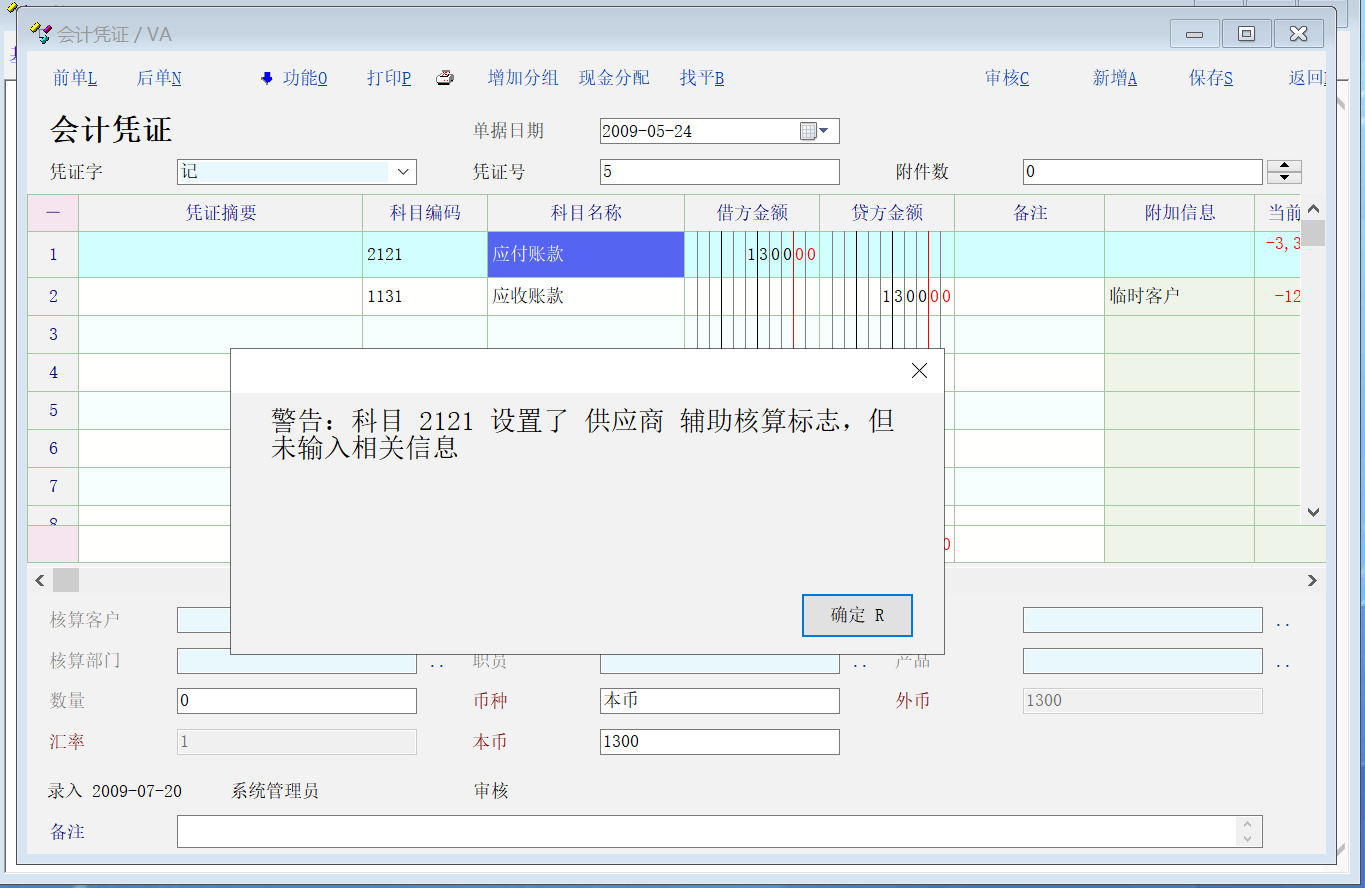Click the blue arrow beside 功能O
Screen dimensions: 1365x888
pos(267,78)
